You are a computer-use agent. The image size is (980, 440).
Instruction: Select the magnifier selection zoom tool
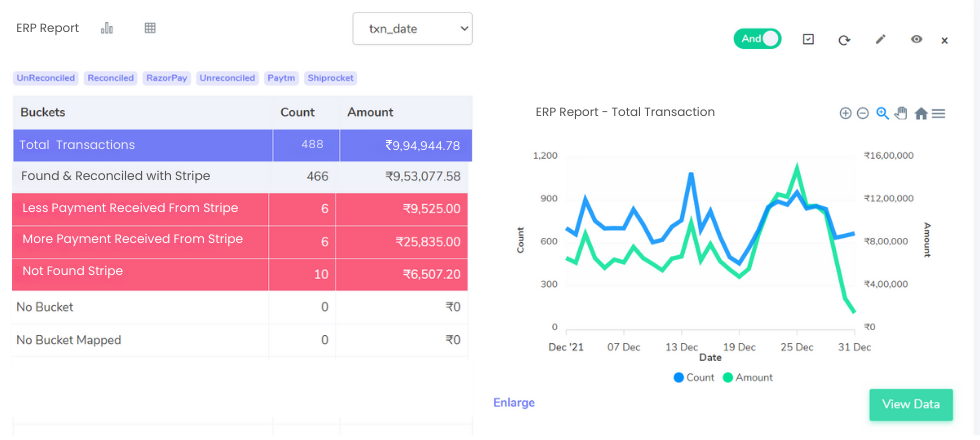point(882,114)
